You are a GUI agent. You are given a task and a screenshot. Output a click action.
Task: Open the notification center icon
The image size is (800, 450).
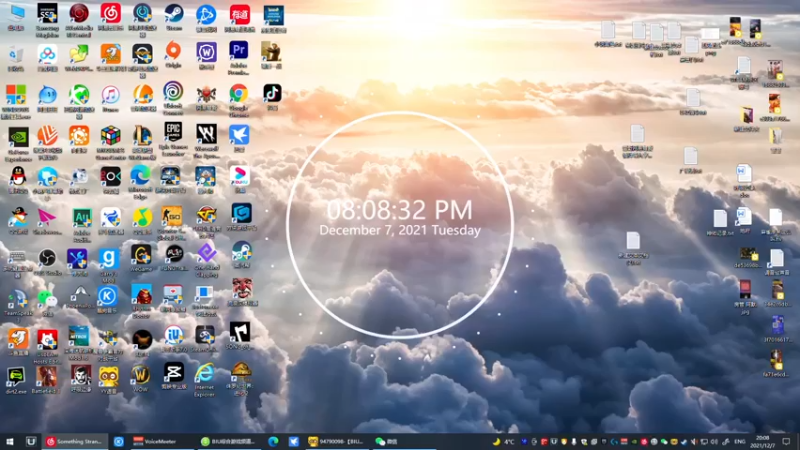(786, 442)
